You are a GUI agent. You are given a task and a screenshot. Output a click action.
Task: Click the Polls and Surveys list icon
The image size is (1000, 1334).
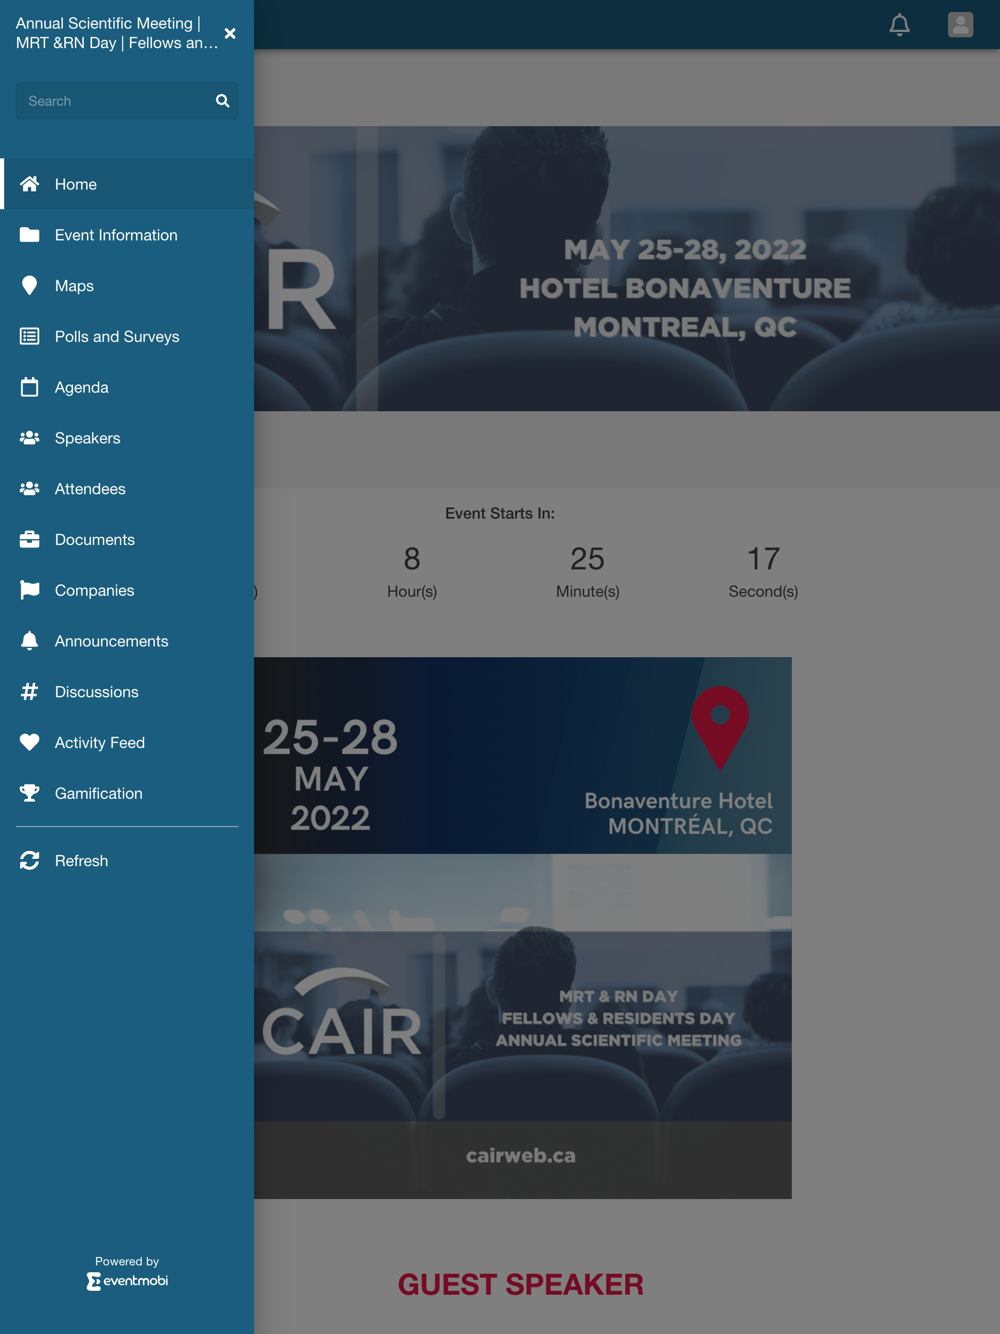pyautogui.click(x=30, y=337)
